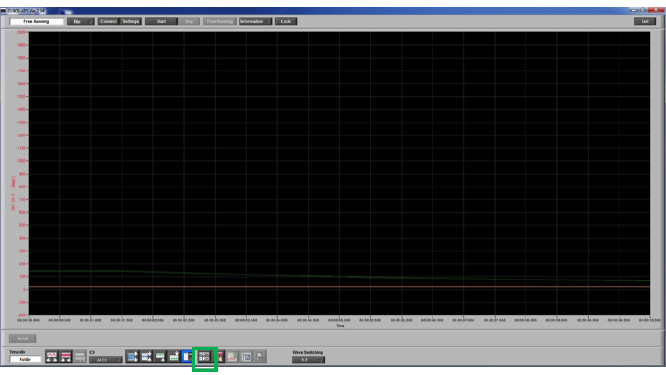This screenshot has height=375, width=666.
Task: Open the Wave Switching Y-T dropdown
Action: point(308,360)
